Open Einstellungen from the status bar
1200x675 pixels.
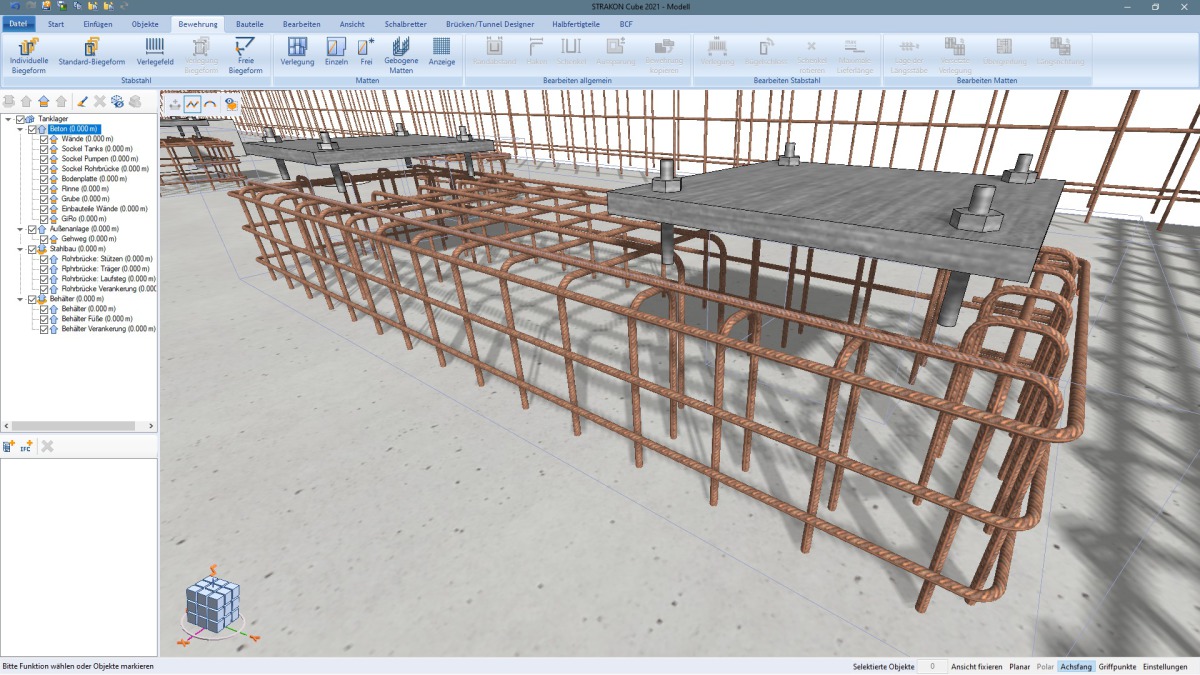(1165, 666)
